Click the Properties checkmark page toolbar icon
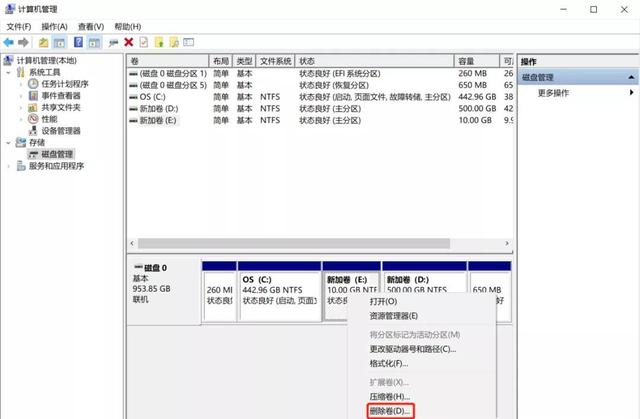 tap(143, 42)
